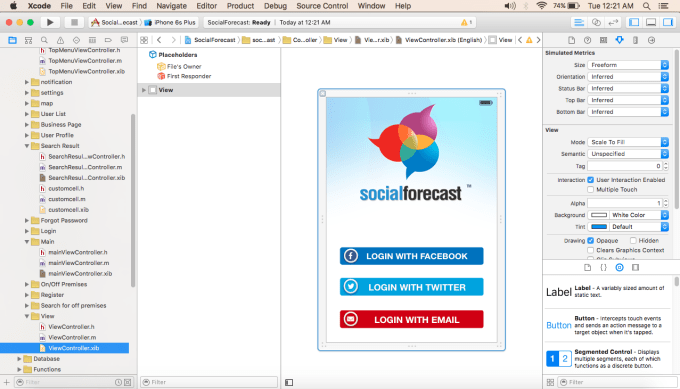Open the Symbol navigator
This screenshot has width=680, height=389.
29,40
